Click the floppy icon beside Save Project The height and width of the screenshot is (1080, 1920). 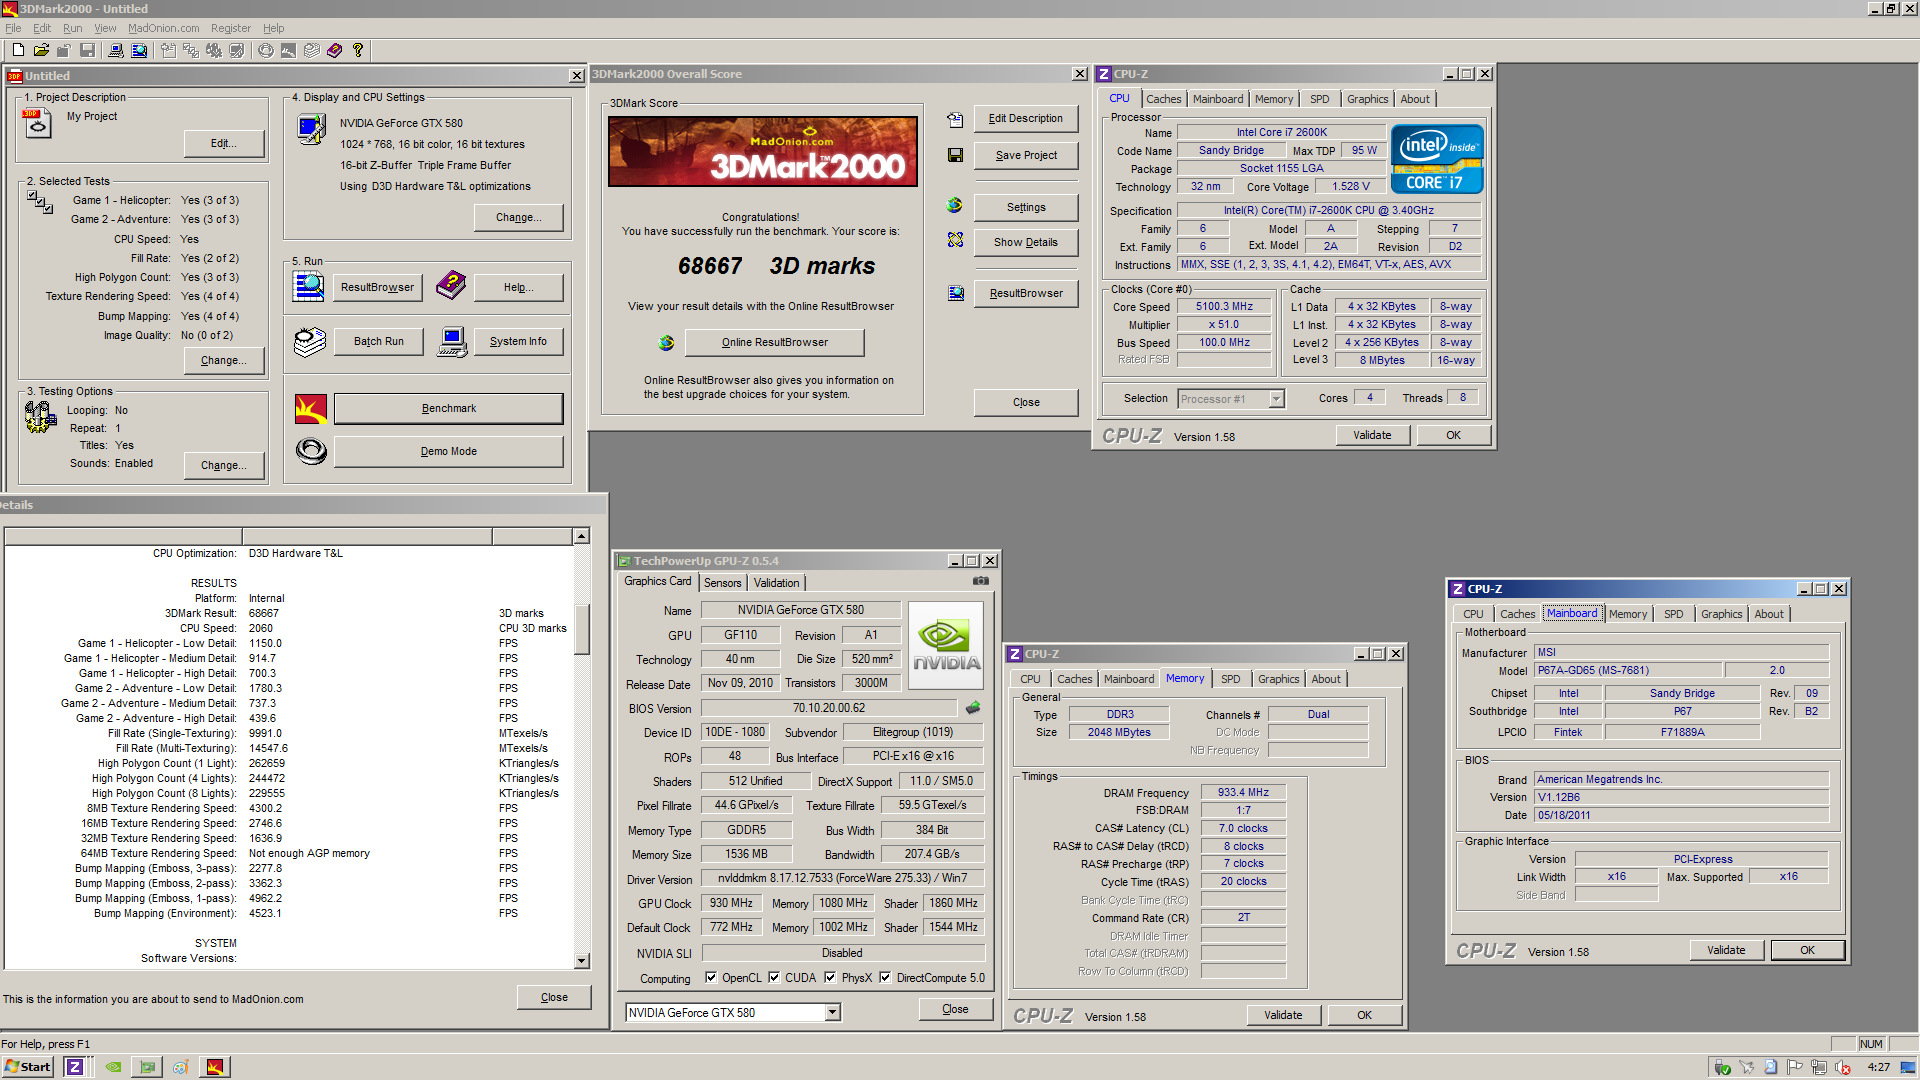click(956, 156)
